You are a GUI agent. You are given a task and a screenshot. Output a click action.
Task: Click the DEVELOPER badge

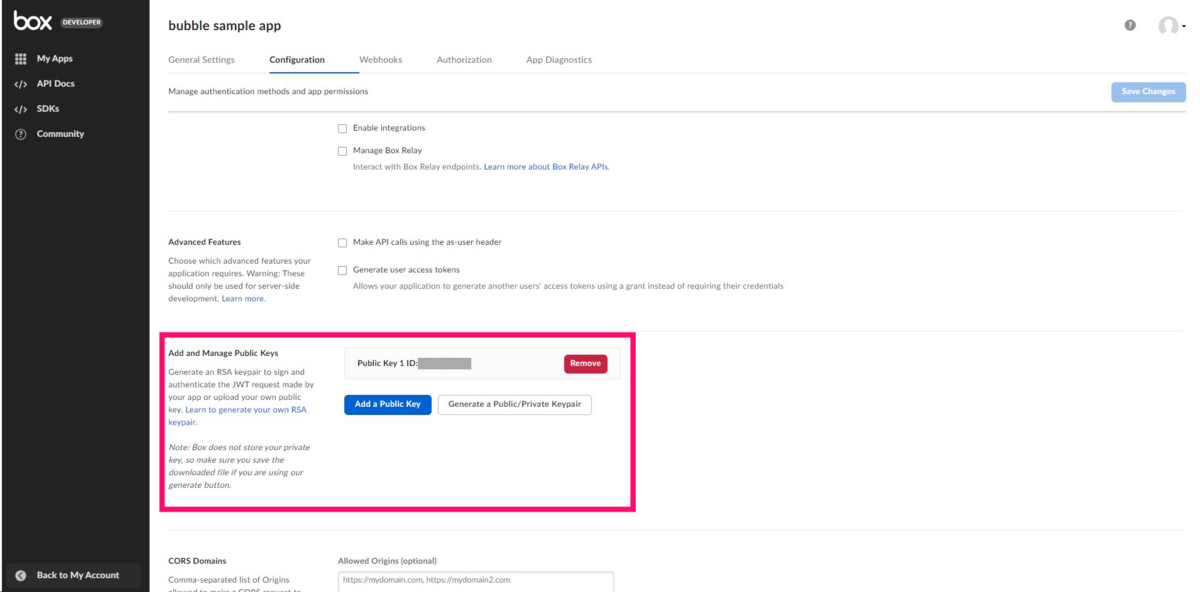[82, 22]
